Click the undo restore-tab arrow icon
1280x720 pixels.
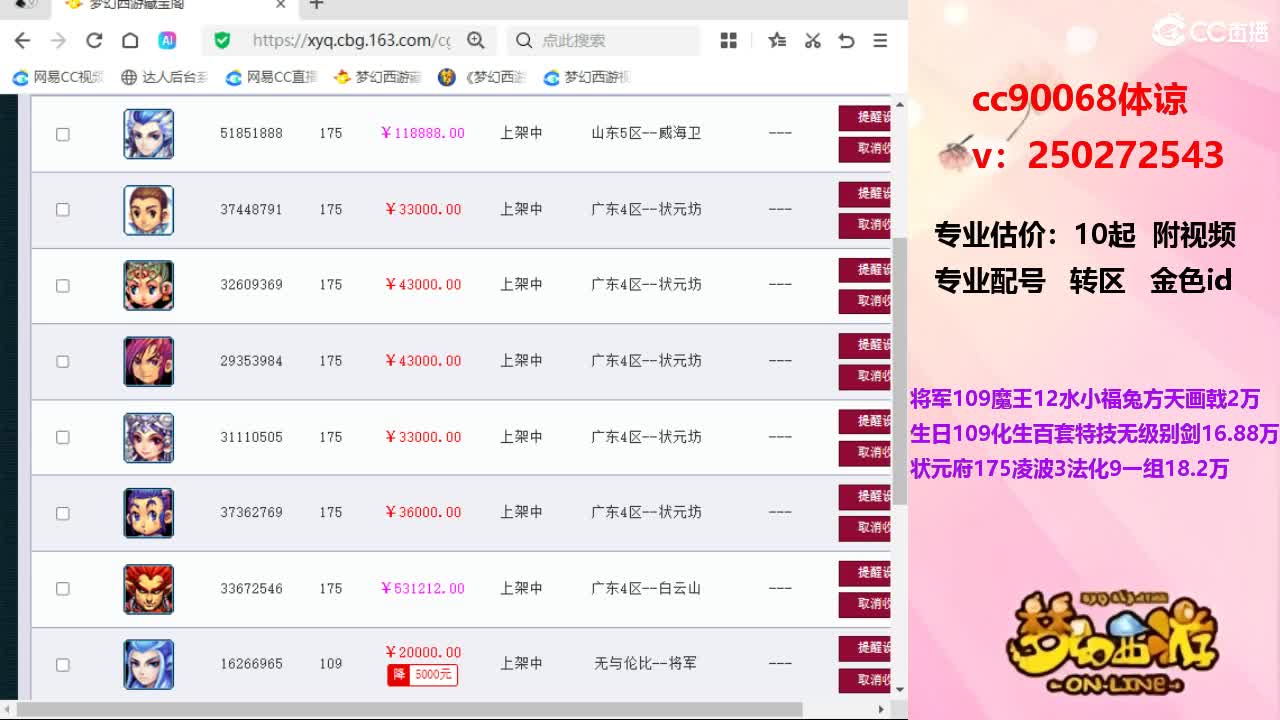pyautogui.click(x=846, y=40)
